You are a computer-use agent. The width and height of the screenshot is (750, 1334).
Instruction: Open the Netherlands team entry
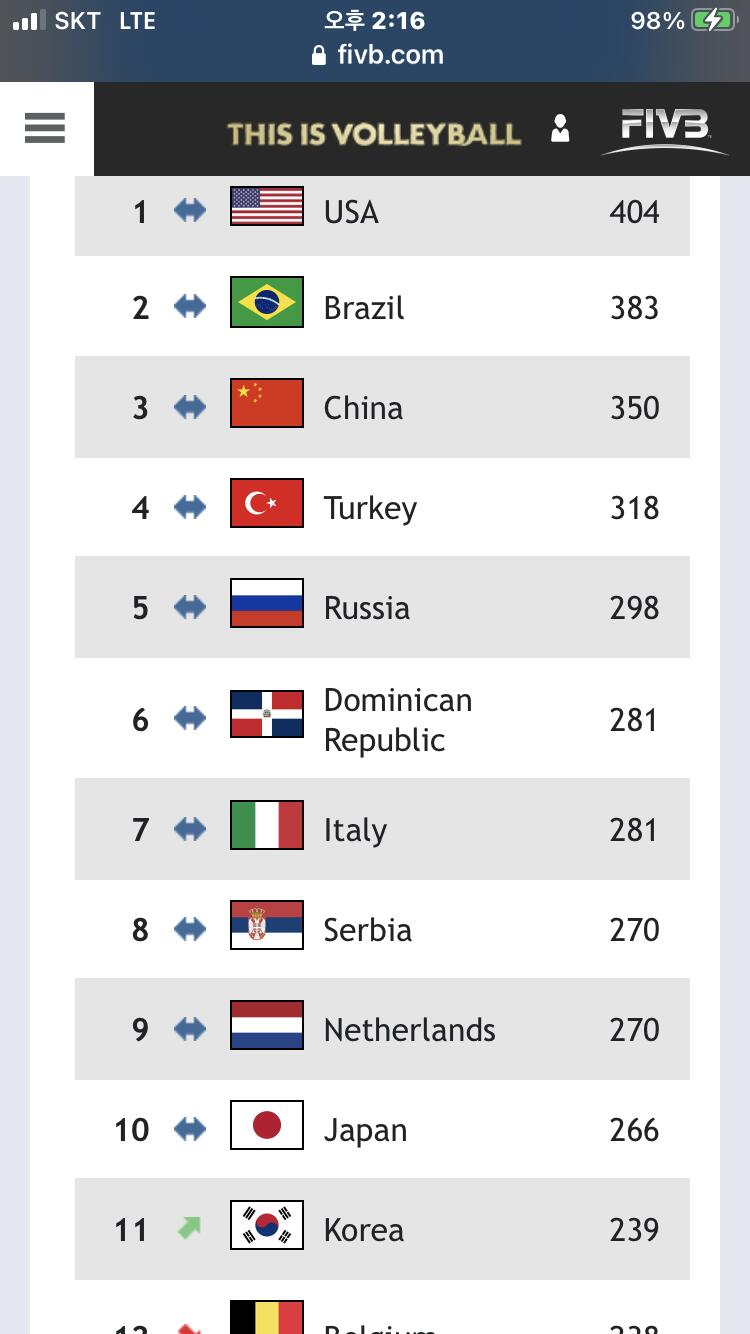coord(409,1030)
